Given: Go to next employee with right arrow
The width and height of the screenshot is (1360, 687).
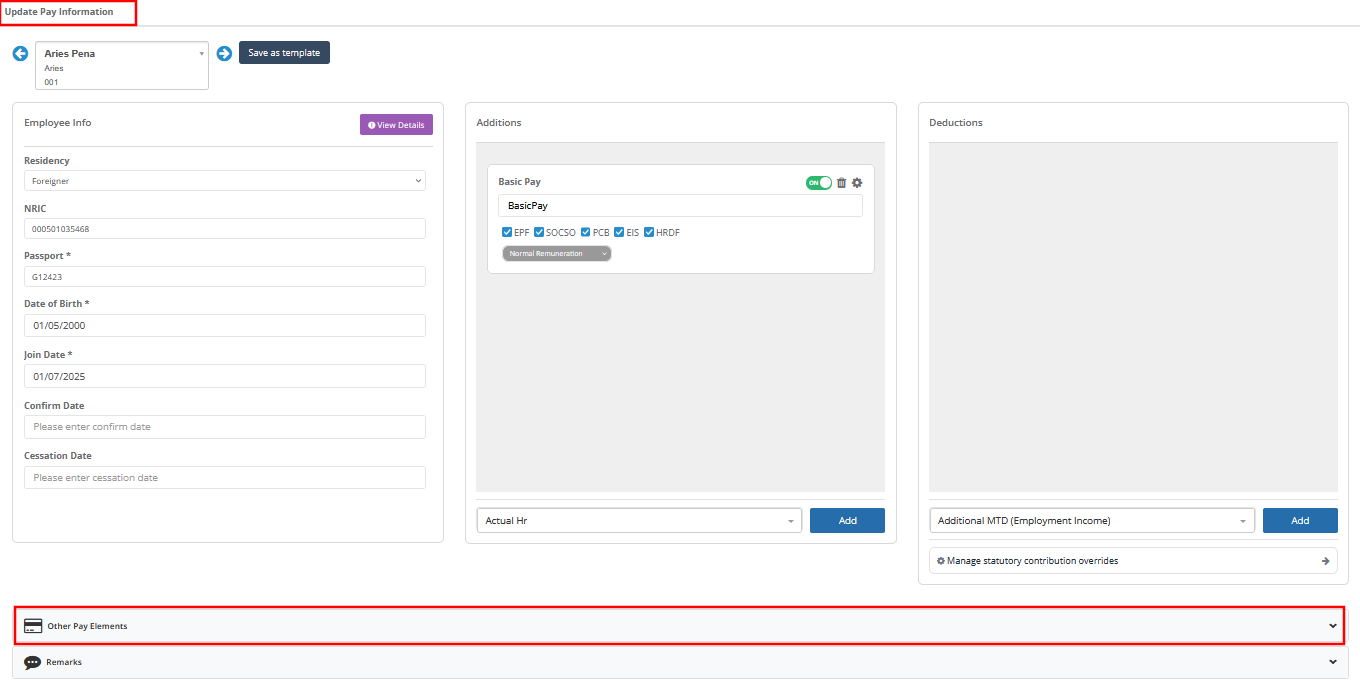Looking at the screenshot, I should (224, 53).
